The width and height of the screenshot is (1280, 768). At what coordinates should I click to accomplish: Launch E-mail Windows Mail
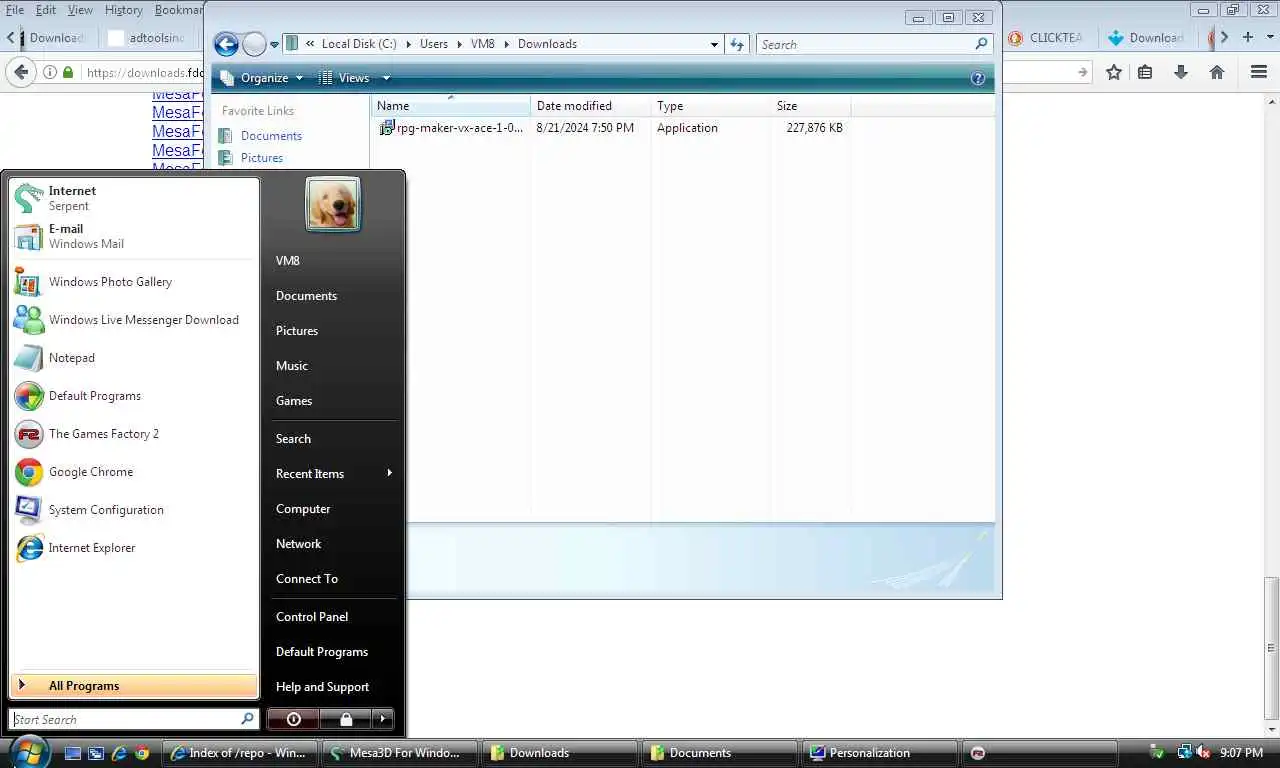tap(134, 236)
